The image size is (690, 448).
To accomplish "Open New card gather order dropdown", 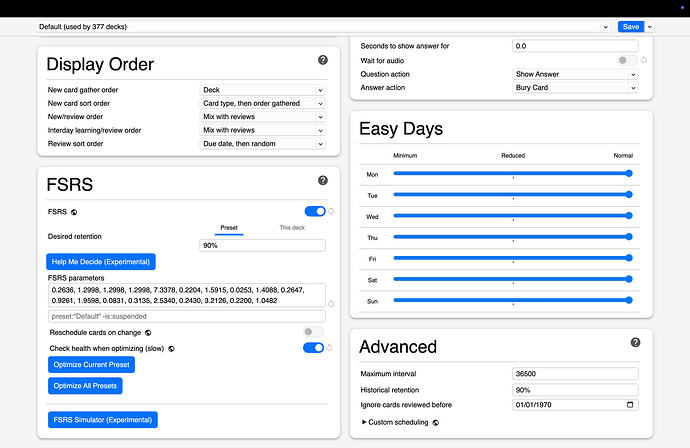I will click(263, 90).
